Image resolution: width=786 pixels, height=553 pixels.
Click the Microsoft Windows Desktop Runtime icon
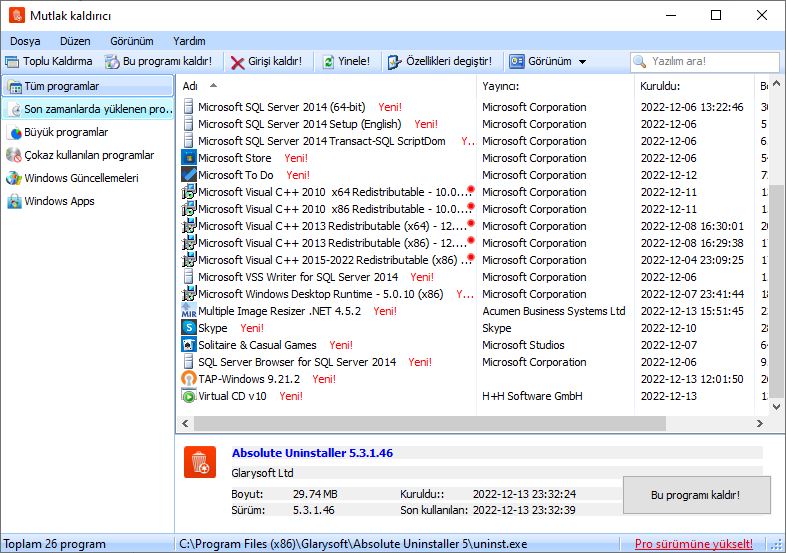(x=188, y=294)
